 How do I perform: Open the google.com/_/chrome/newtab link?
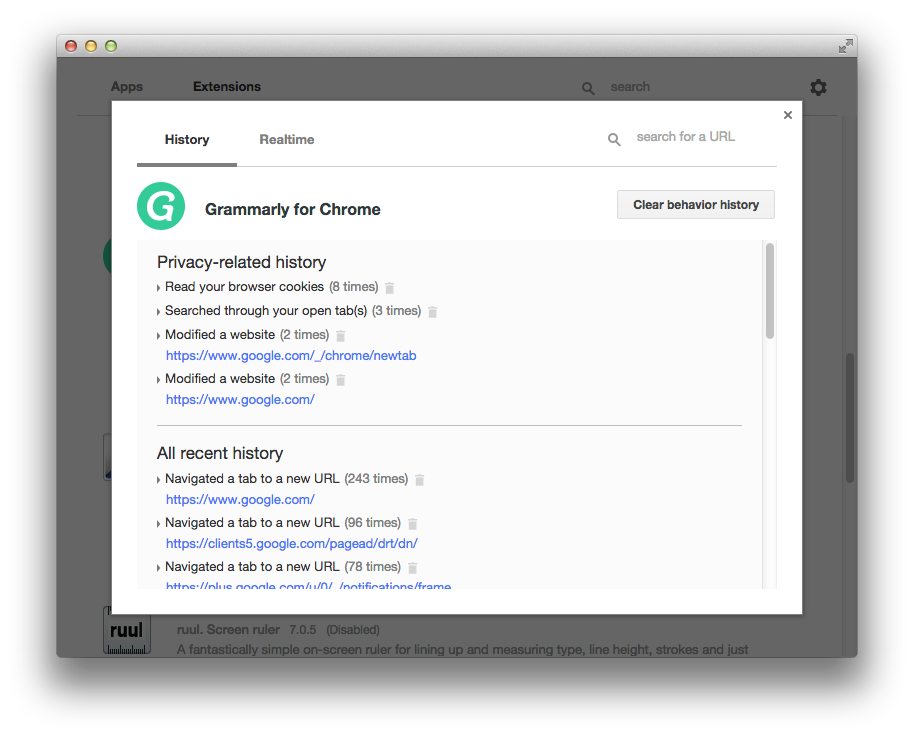click(291, 356)
